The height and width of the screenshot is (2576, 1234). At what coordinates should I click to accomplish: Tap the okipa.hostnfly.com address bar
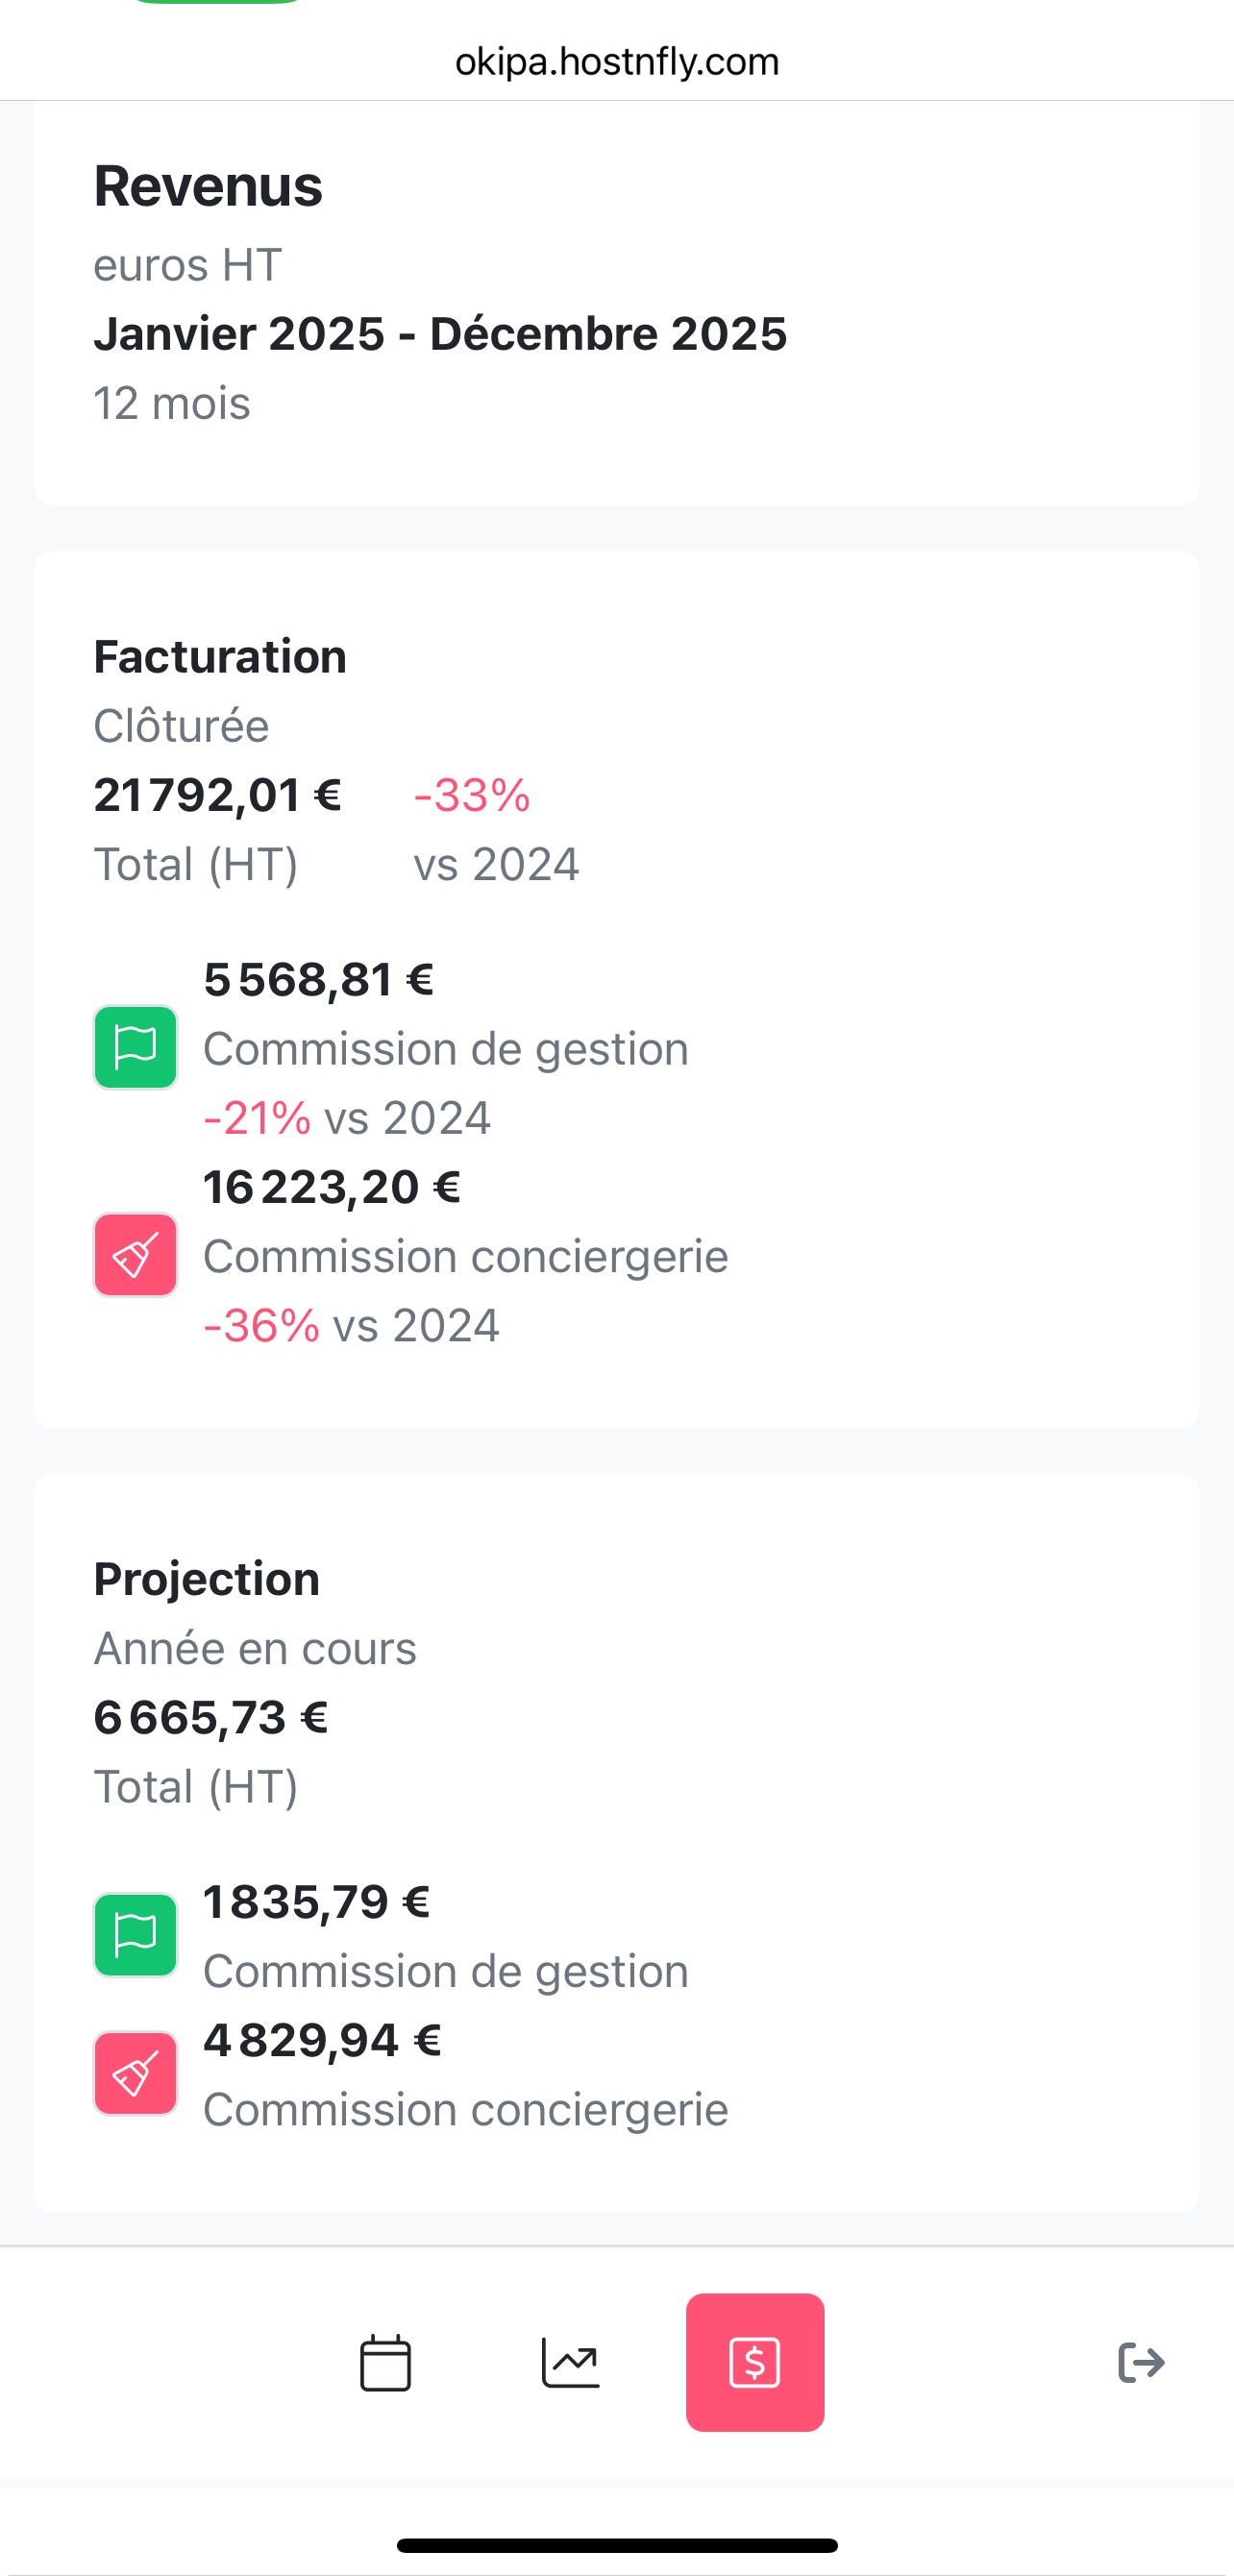(617, 62)
